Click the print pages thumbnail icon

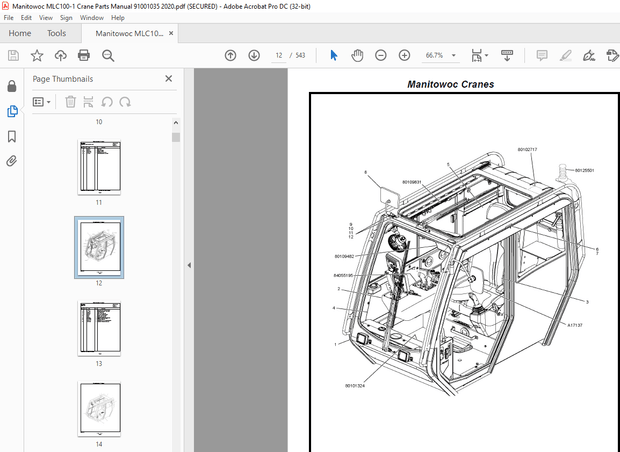pos(88,102)
